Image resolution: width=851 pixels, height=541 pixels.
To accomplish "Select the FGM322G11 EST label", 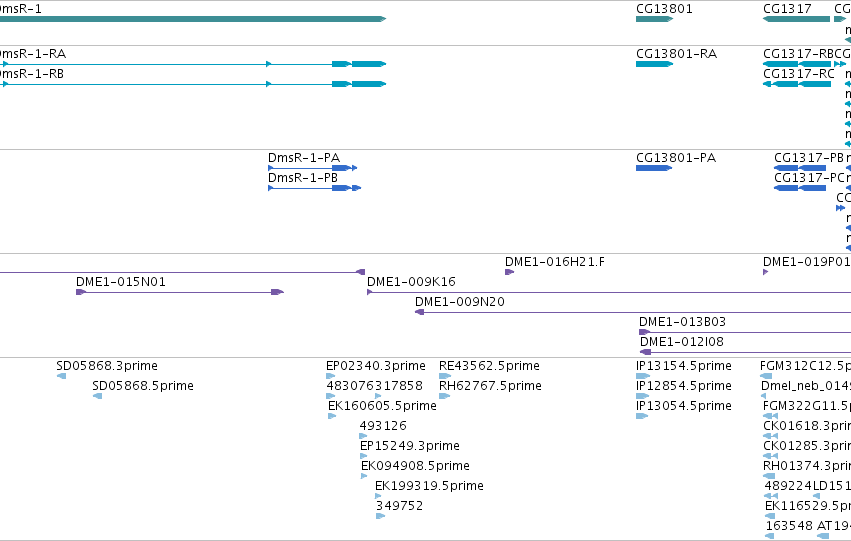I will (x=806, y=406).
